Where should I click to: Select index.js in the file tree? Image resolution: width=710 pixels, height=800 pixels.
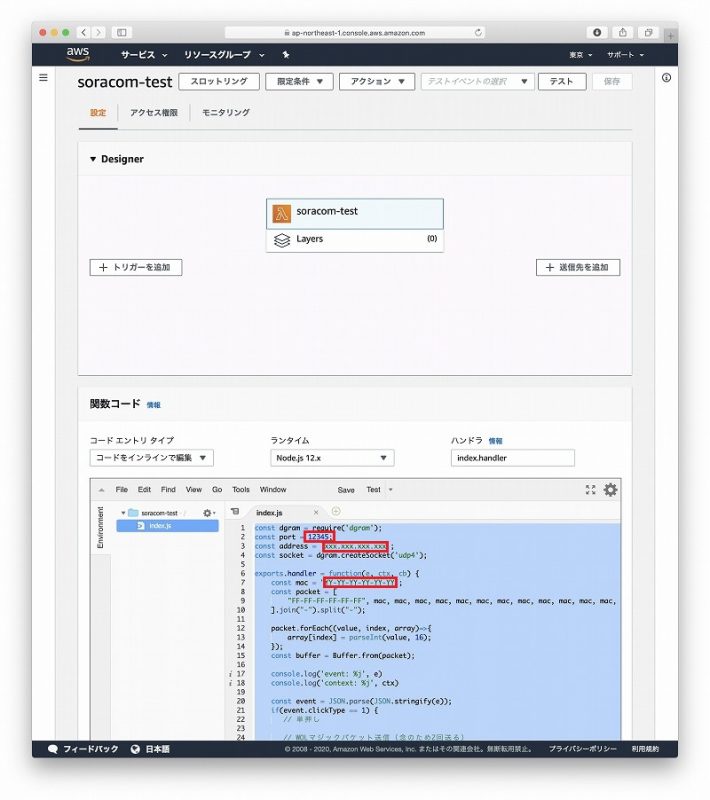tap(167, 526)
